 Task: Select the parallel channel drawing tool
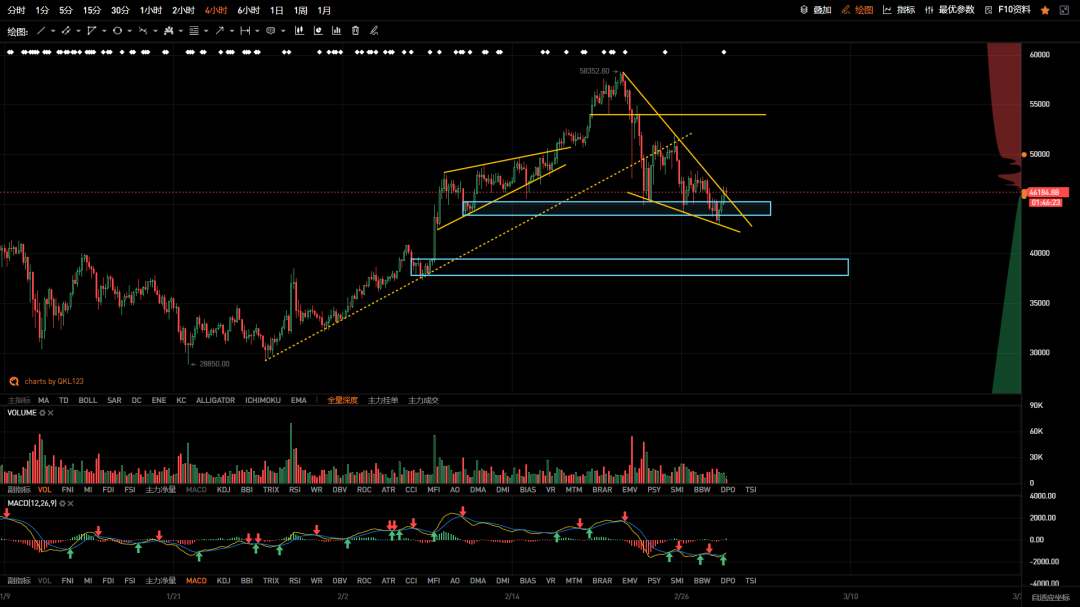65,31
